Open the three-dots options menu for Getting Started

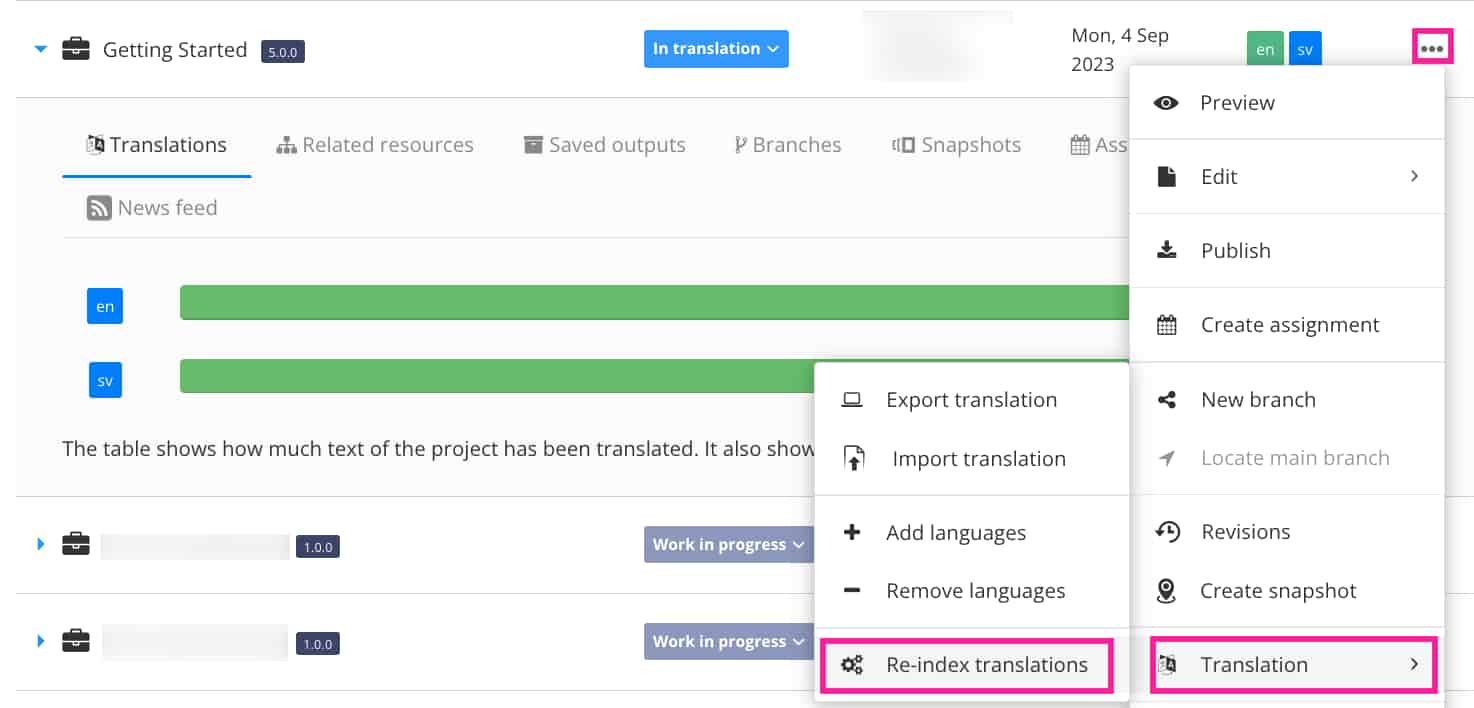tap(1433, 46)
